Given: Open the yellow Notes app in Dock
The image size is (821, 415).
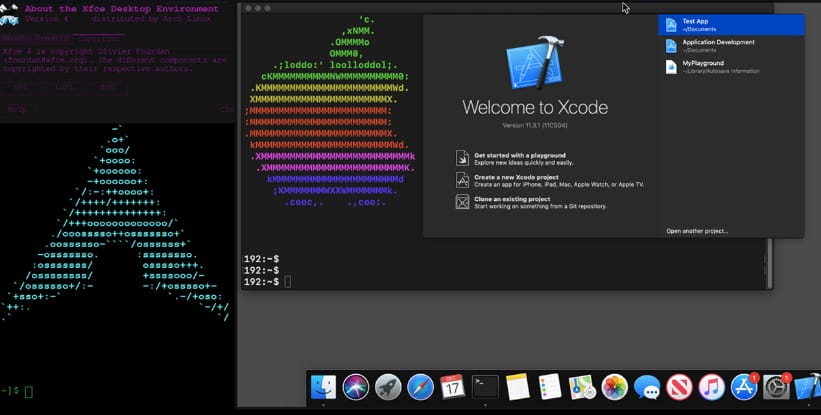Looking at the screenshot, I should [x=517, y=388].
